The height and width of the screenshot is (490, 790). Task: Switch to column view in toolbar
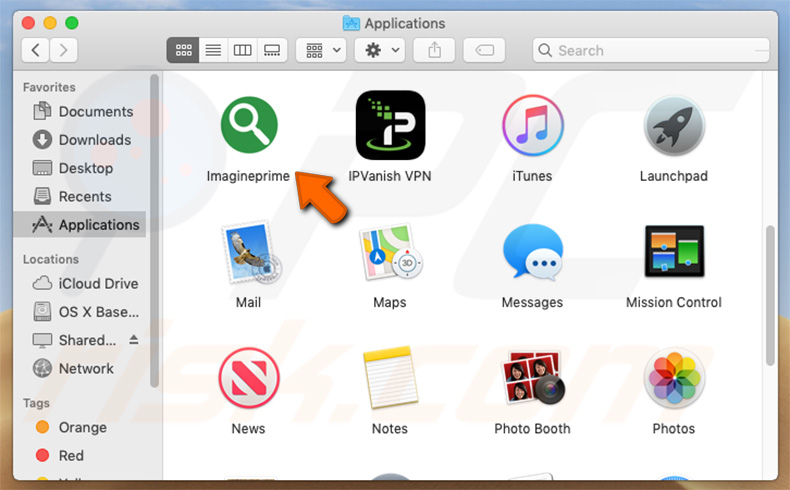[x=242, y=50]
